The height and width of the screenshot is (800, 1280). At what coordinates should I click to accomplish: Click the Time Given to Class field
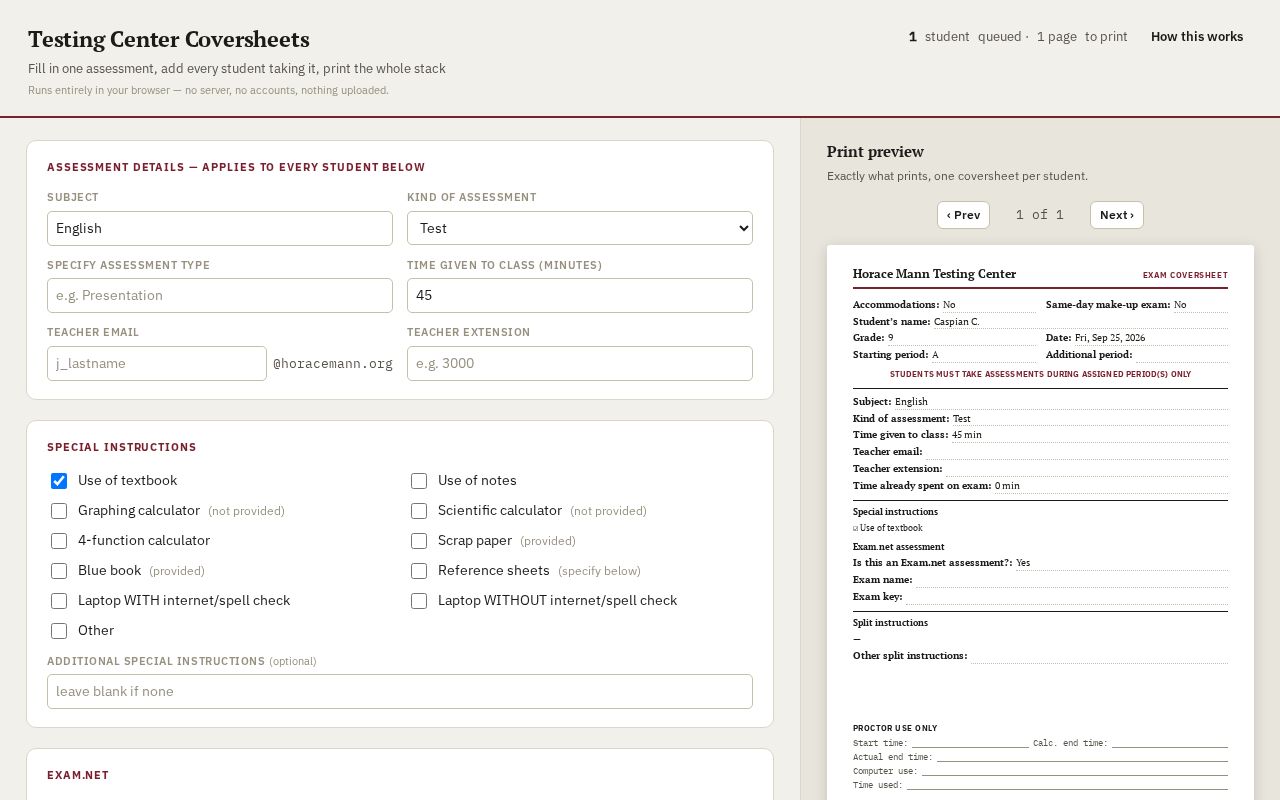(580, 295)
